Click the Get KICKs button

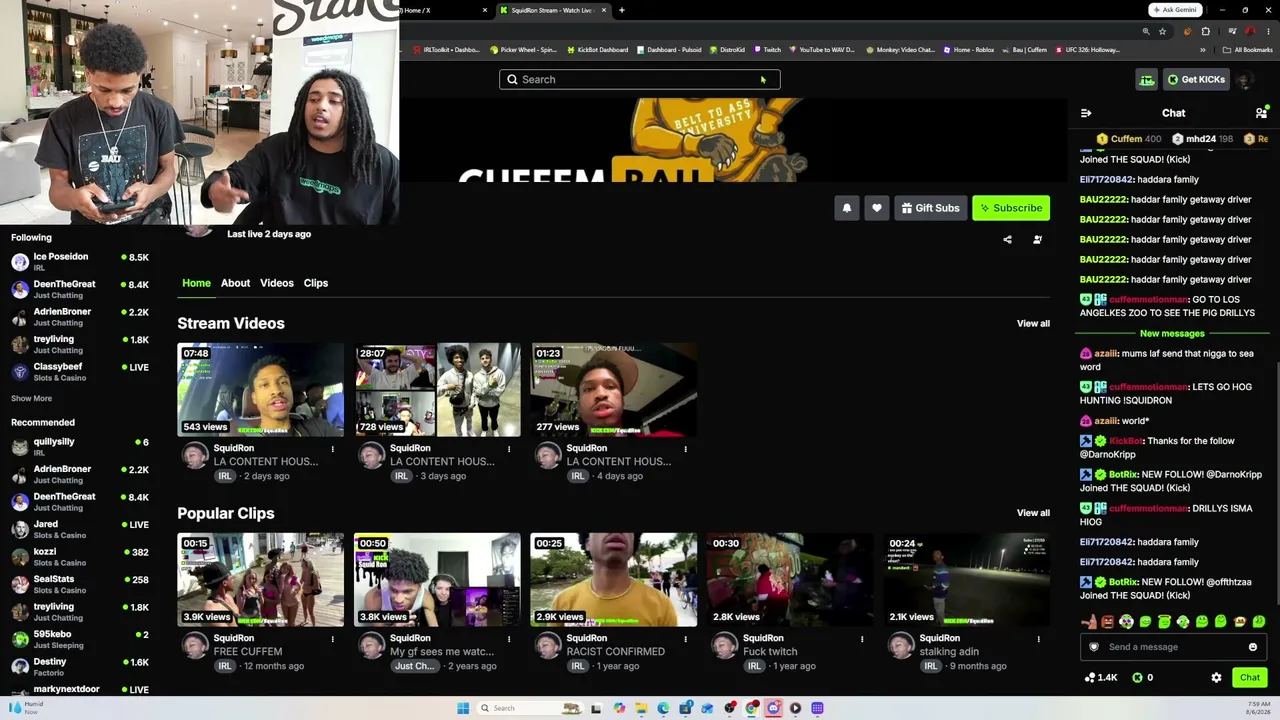(x=1196, y=80)
